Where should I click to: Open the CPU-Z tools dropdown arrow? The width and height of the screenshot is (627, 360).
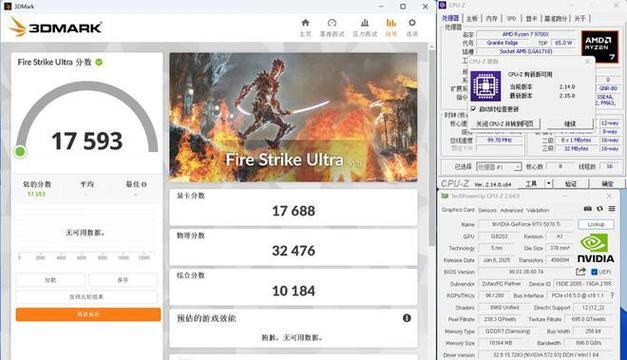click(549, 183)
